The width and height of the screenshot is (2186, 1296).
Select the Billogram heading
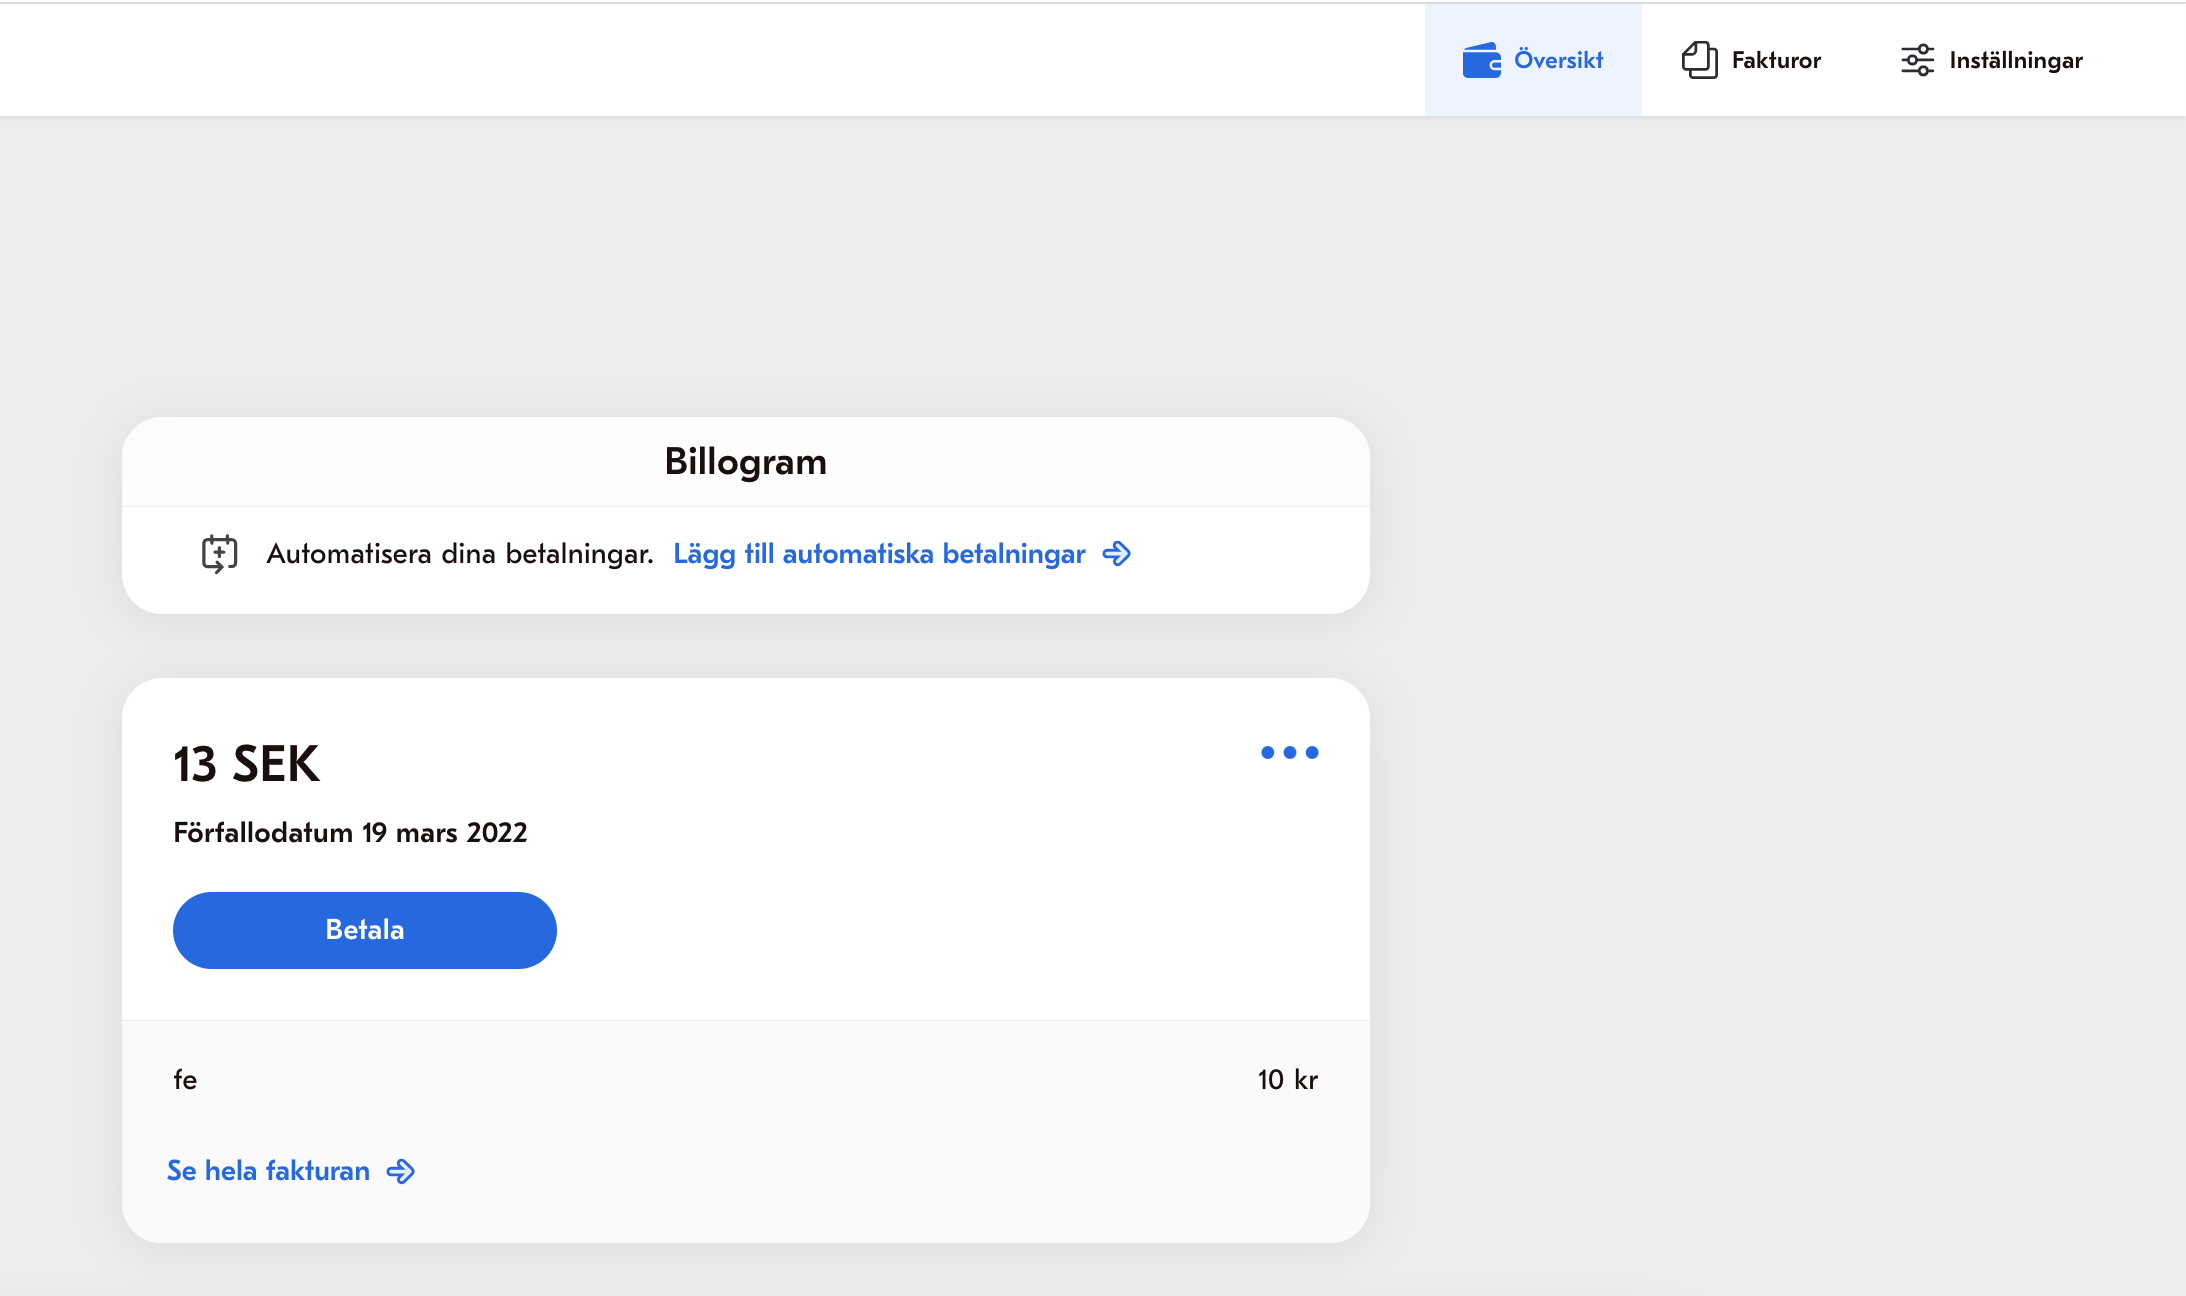coord(746,461)
